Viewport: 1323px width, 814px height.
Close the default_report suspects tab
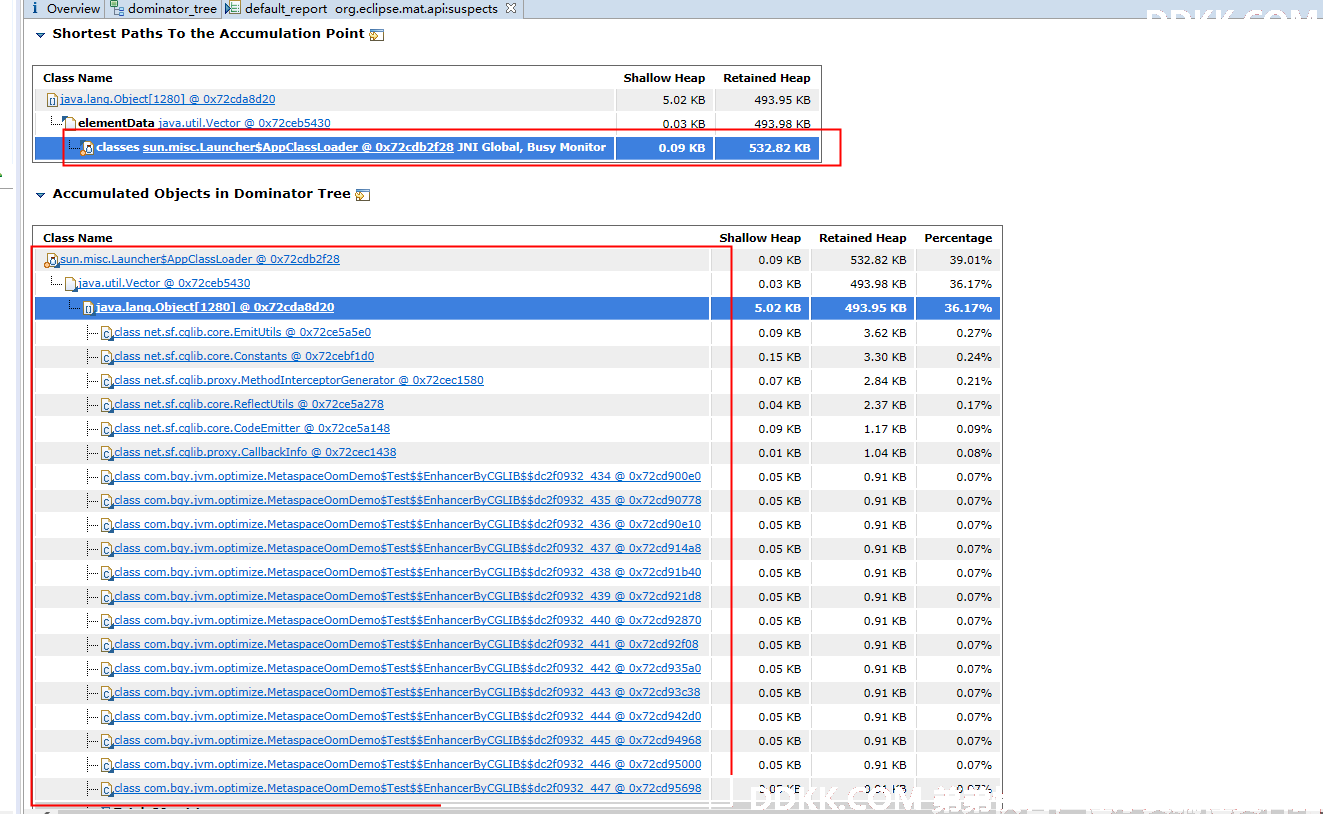(511, 8)
